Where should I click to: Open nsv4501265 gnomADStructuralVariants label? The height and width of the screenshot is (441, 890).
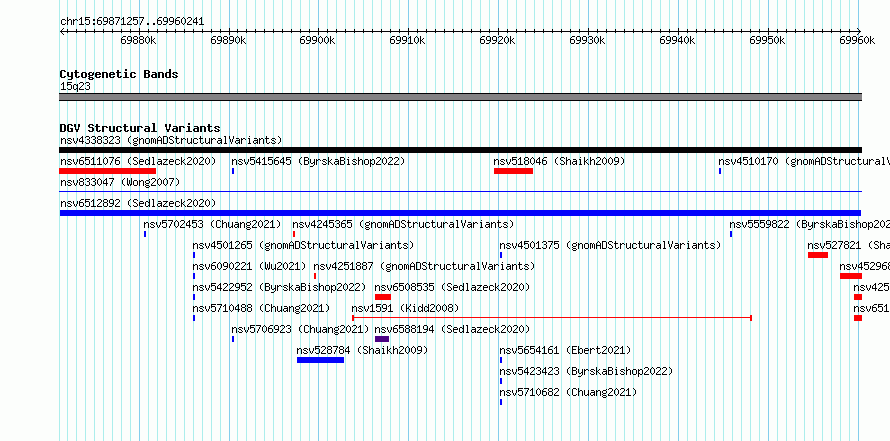point(303,245)
